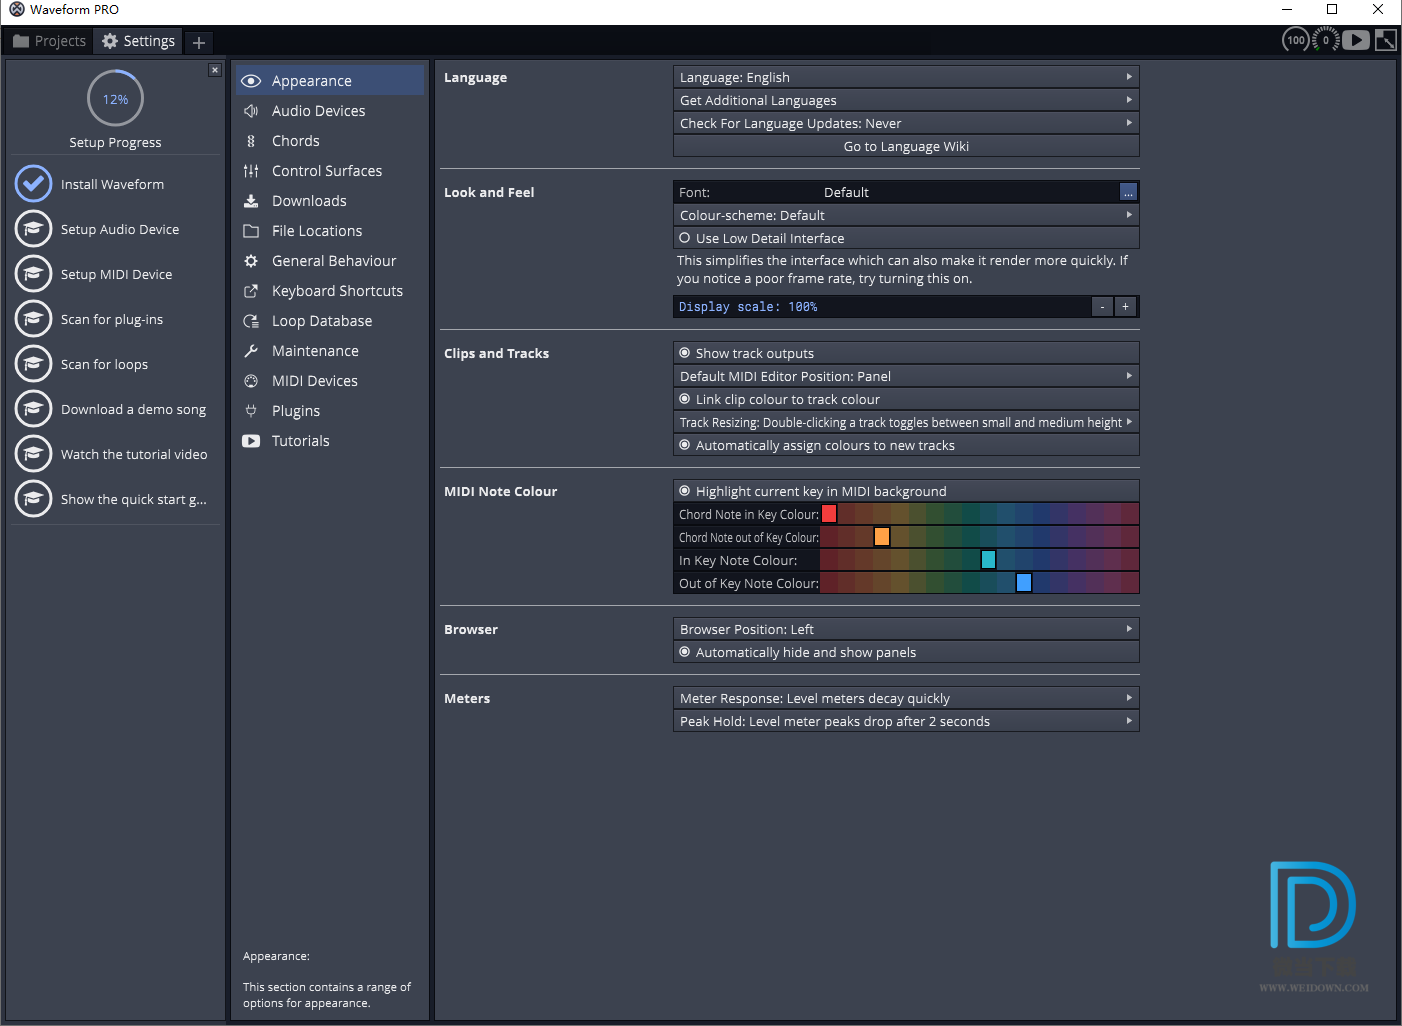Click Download a demo song step text
1402x1026 pixels.
[x=133, y=409]
